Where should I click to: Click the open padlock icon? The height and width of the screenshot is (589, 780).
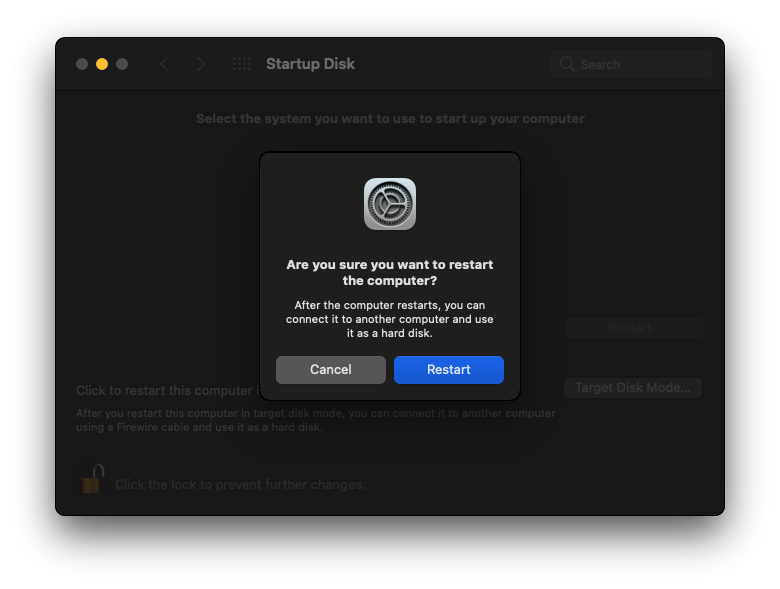(x=93, y=479)
